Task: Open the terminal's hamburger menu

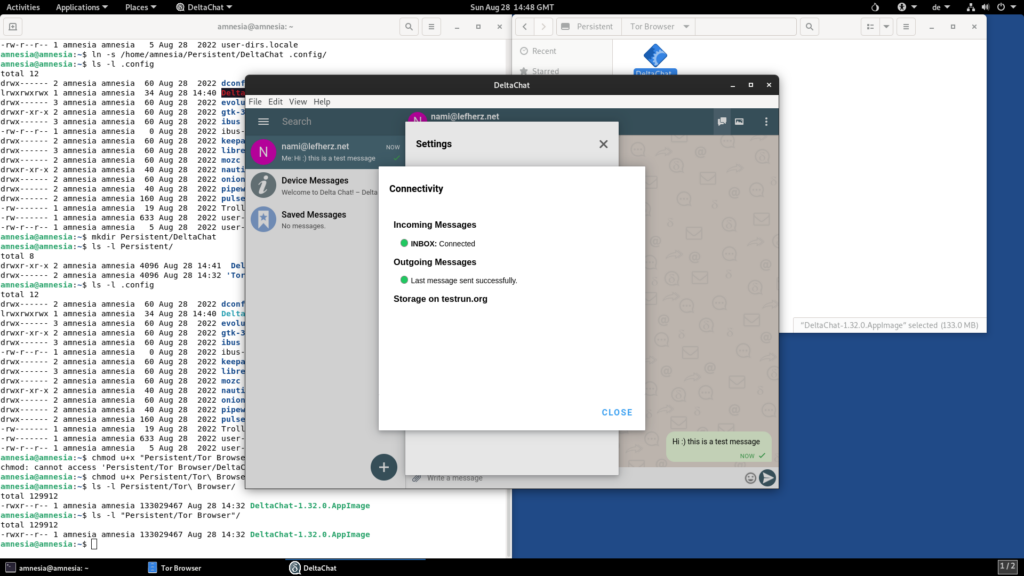Action: [x=432, y=27]
